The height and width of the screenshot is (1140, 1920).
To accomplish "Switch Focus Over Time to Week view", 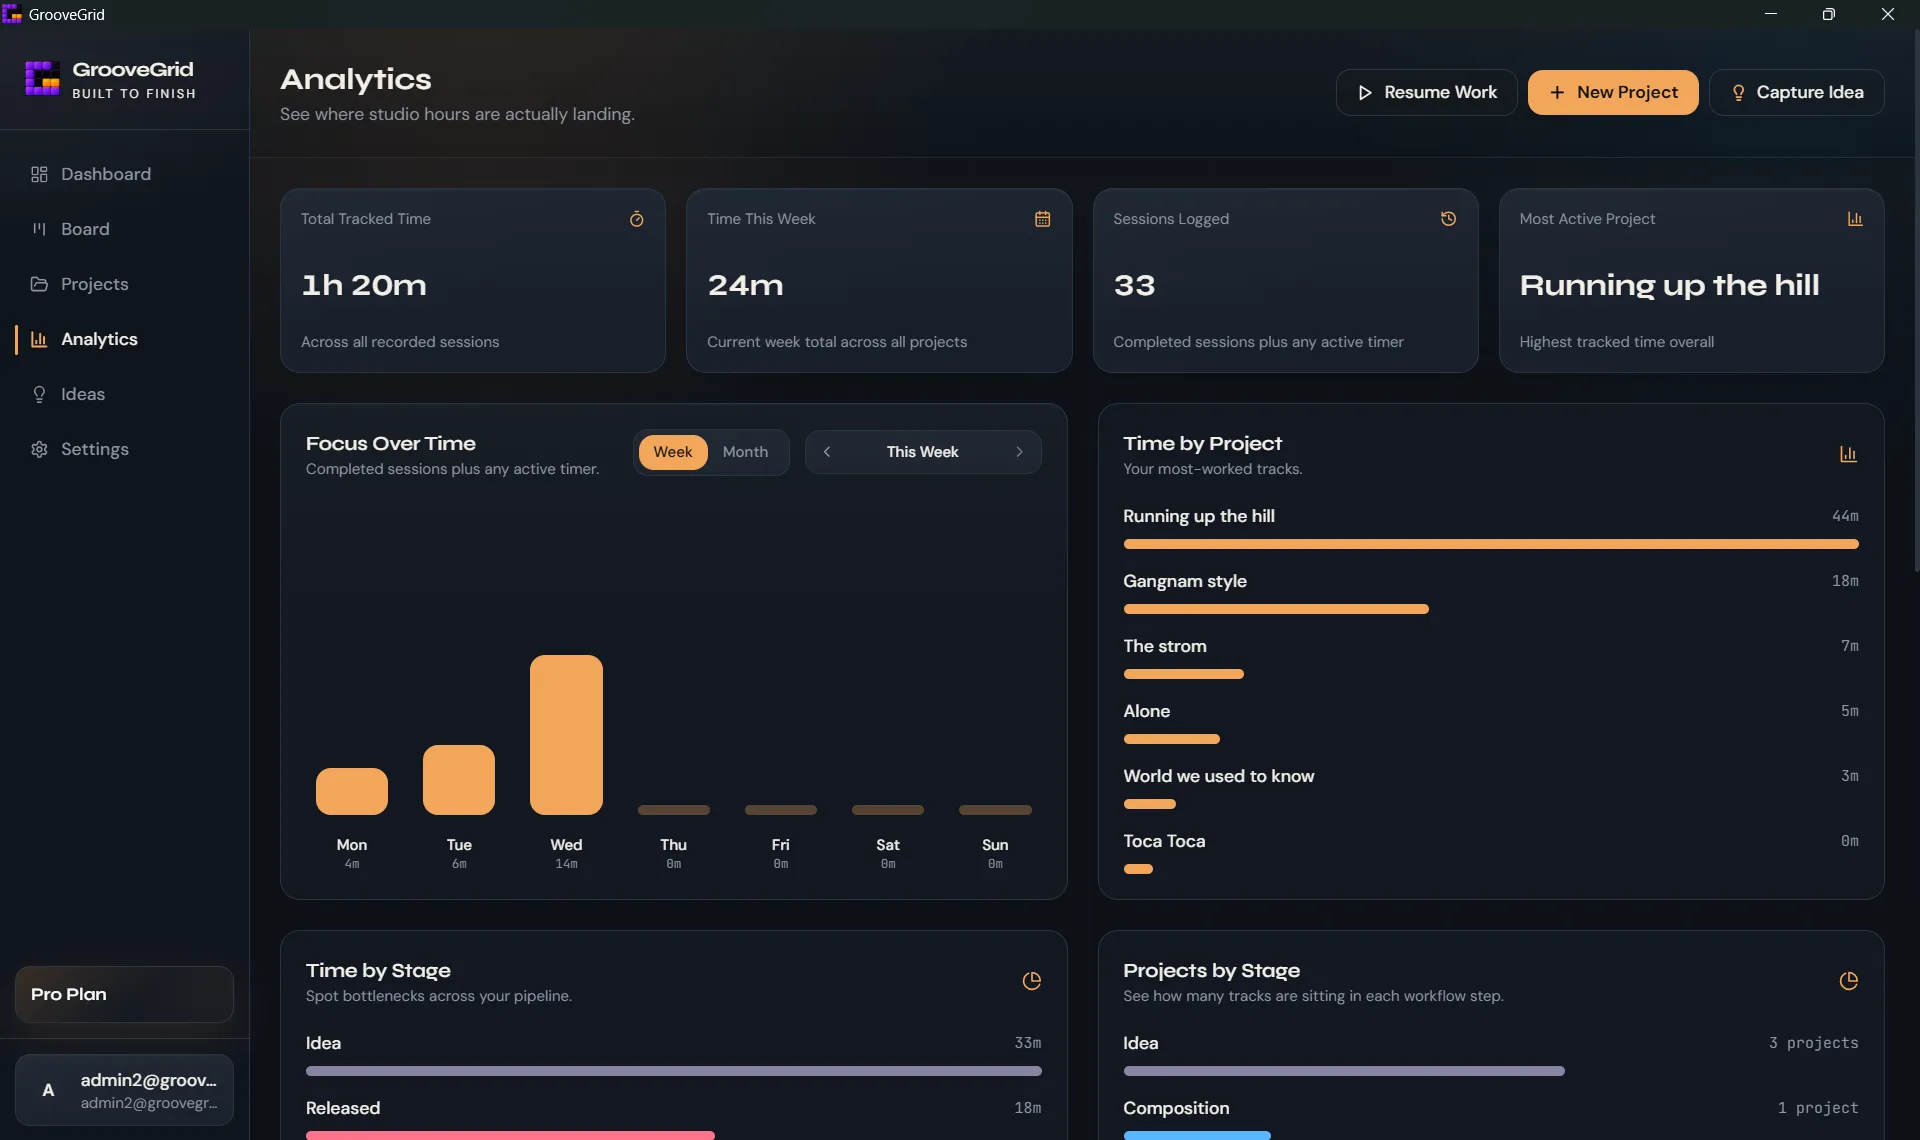I will pos(673,452).
